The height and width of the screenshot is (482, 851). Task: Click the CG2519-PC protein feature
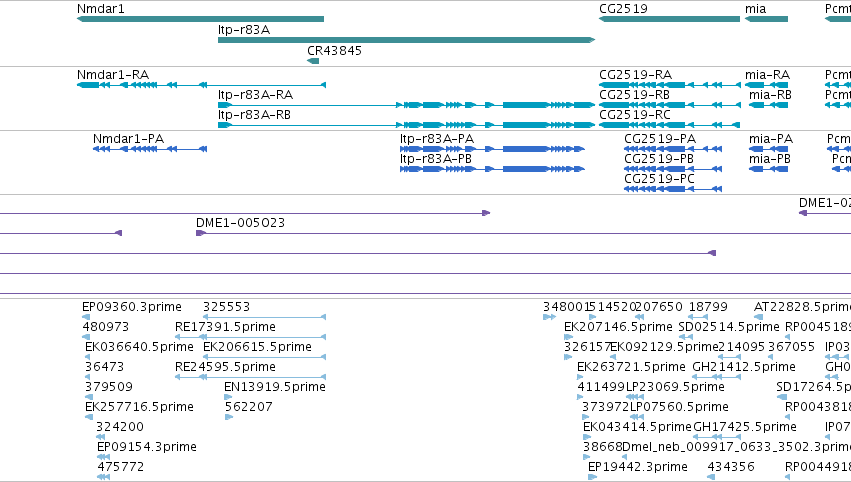pyautogui.click(x=673, y=189)
